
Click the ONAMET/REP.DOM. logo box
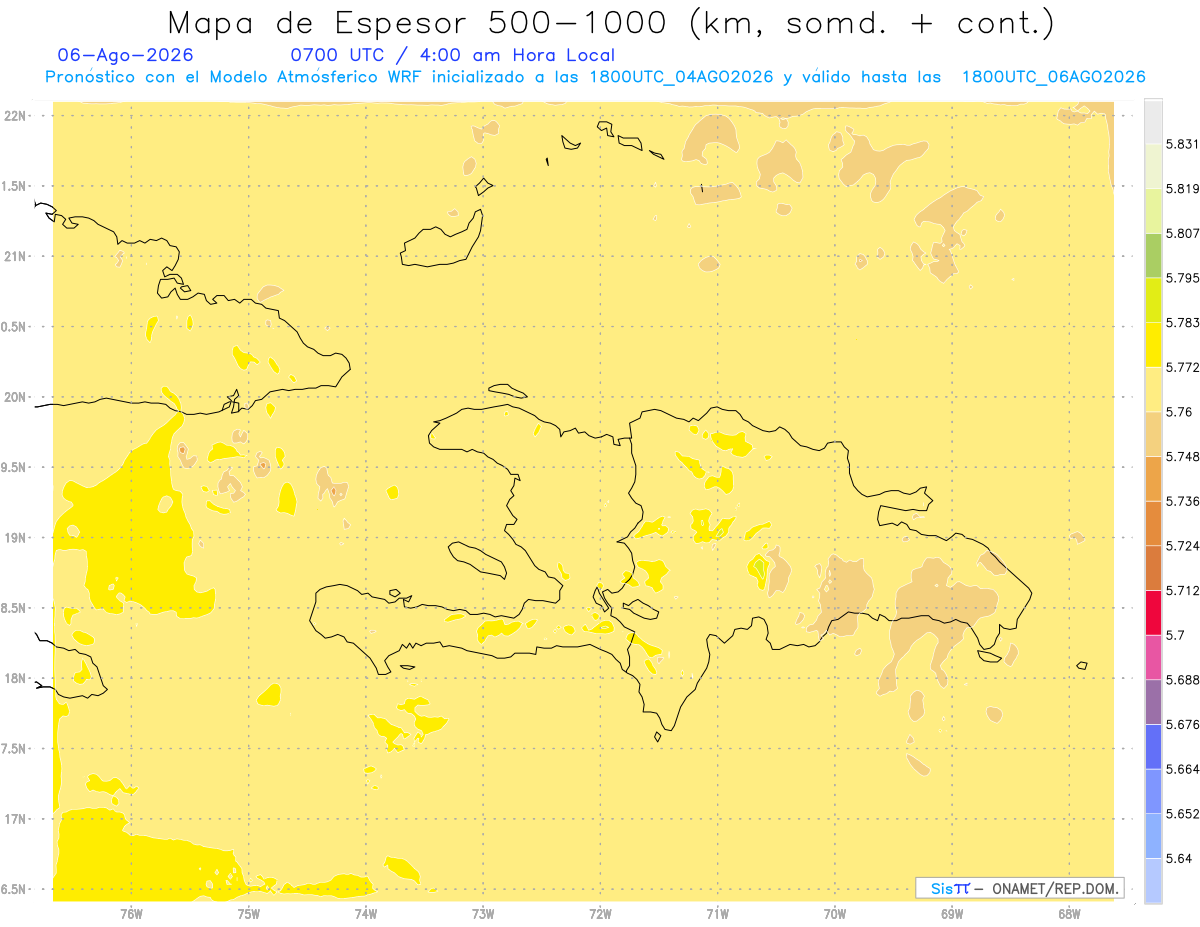point(1020,888)
